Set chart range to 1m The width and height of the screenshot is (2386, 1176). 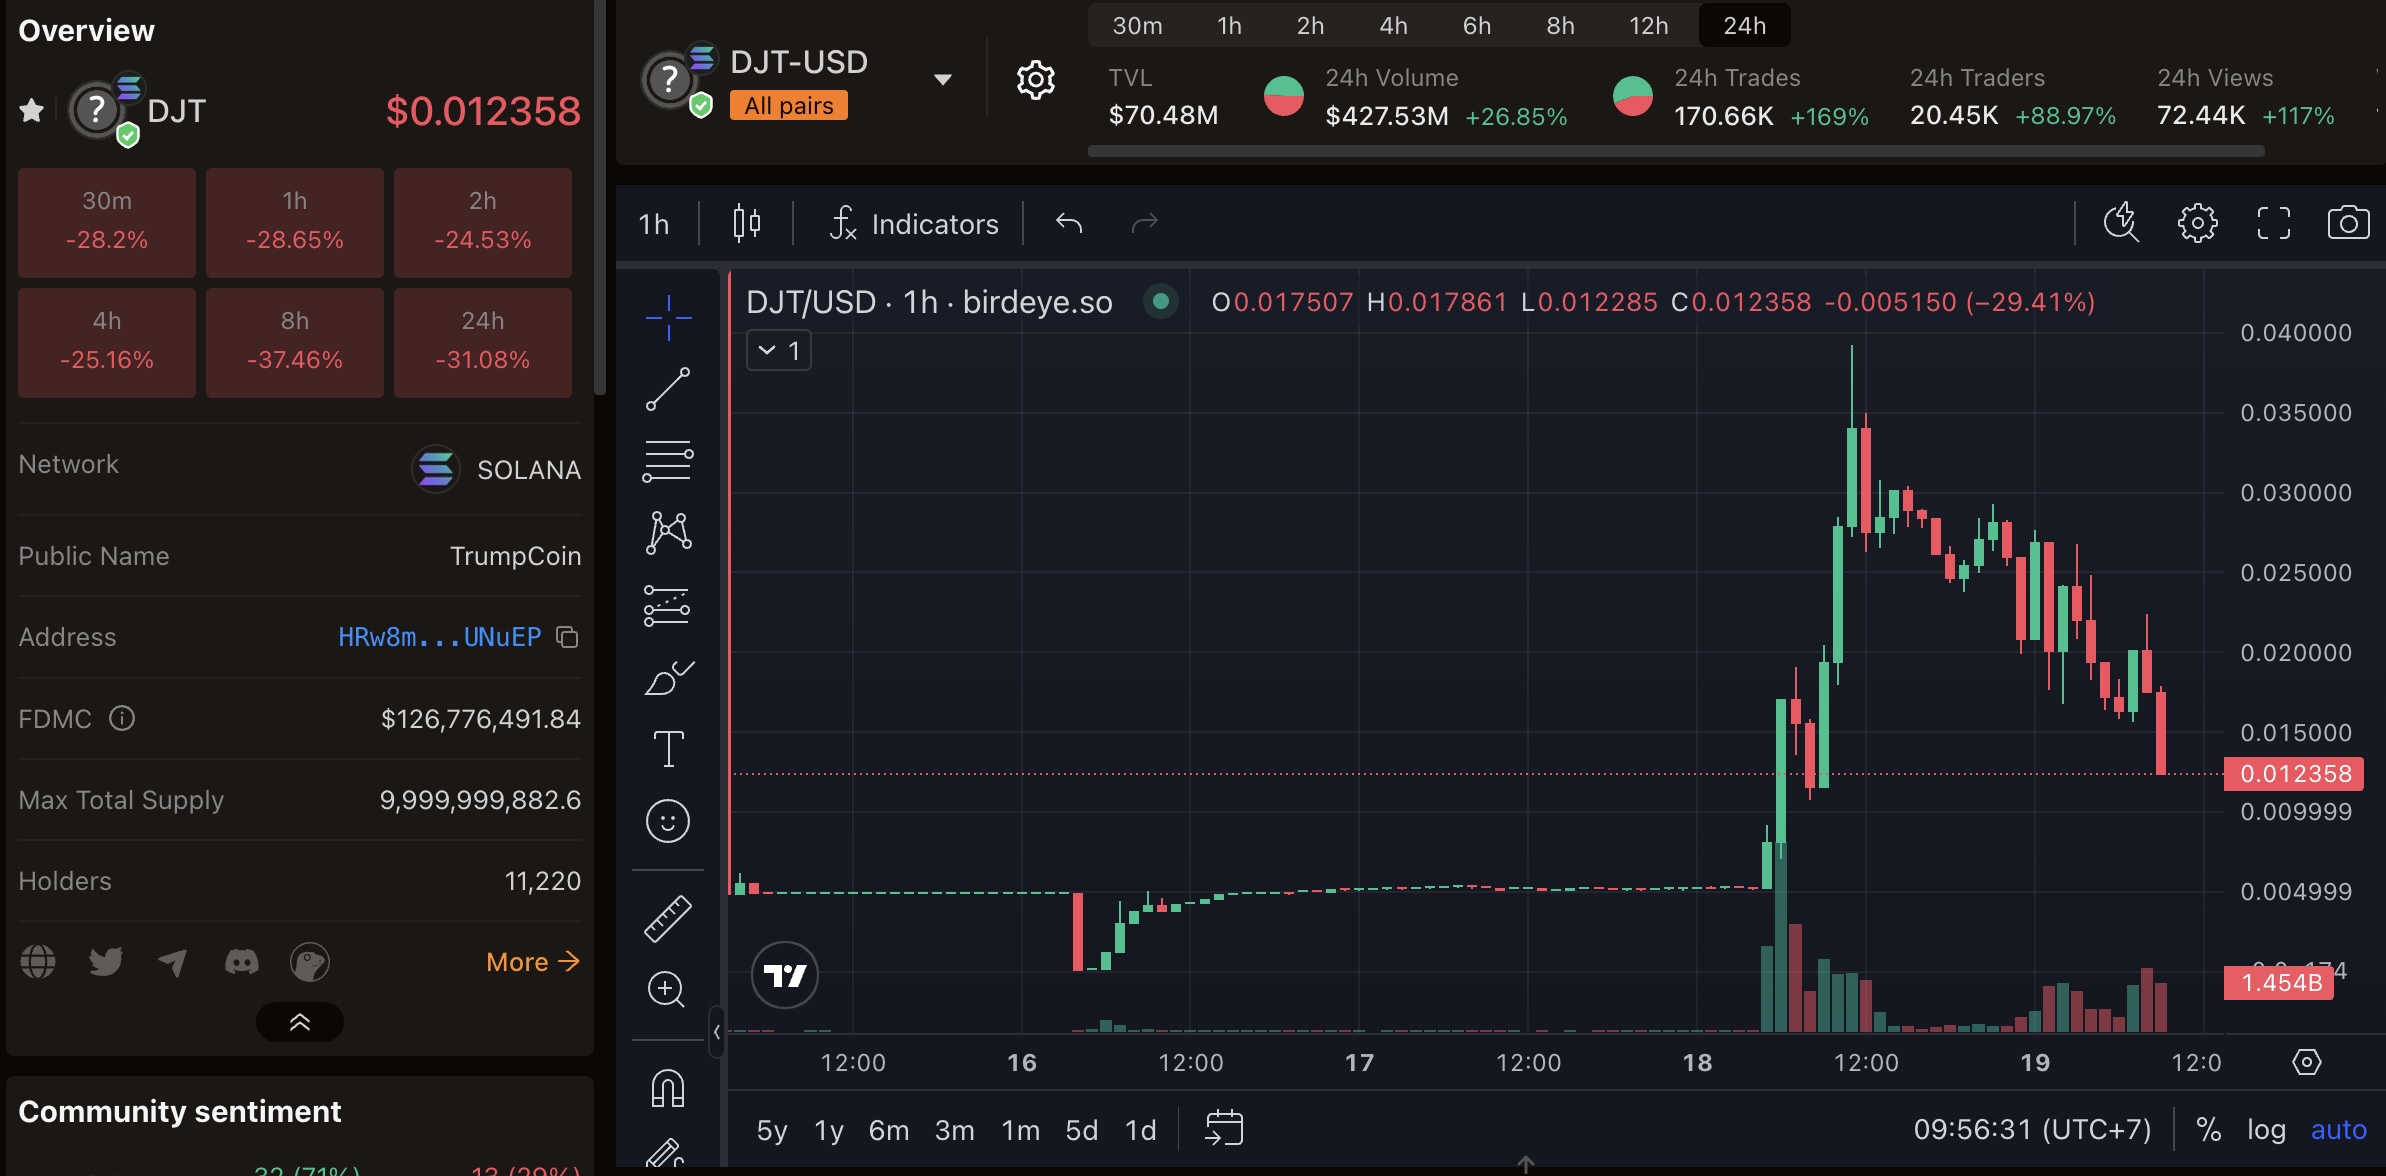1020,1130
